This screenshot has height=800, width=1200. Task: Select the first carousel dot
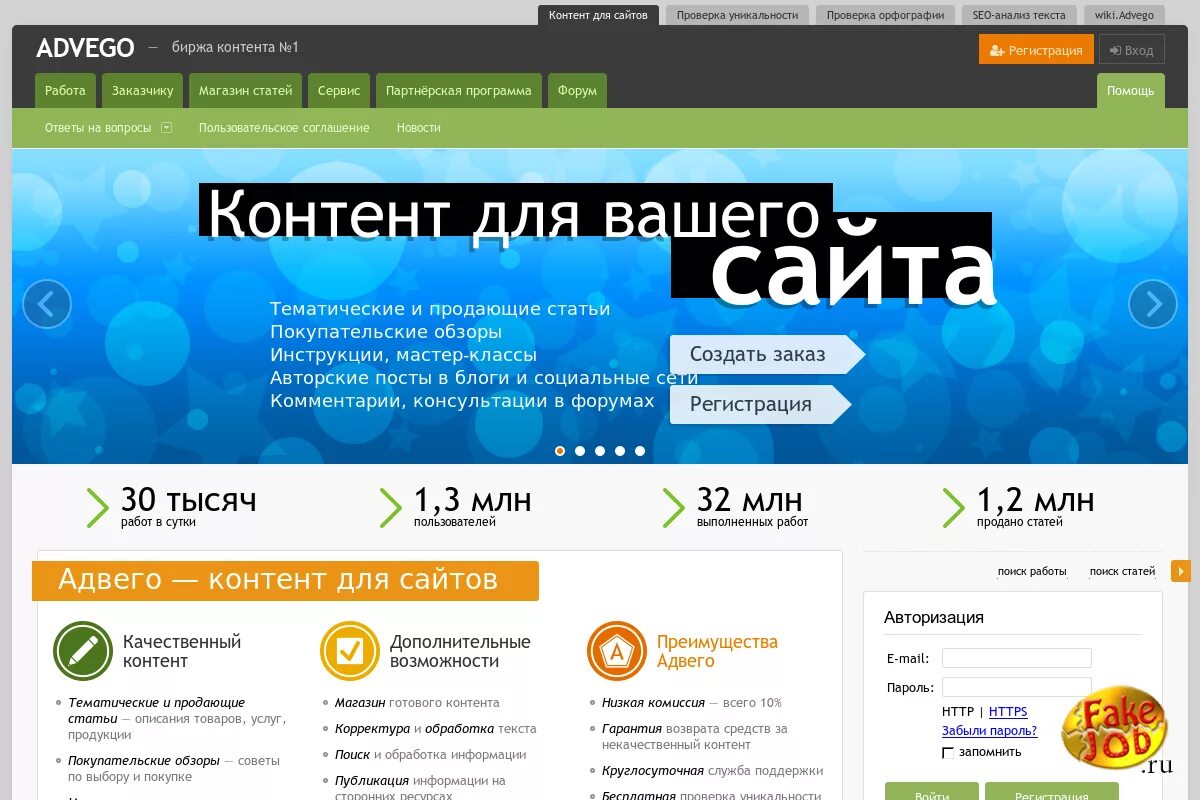(560, 451)
